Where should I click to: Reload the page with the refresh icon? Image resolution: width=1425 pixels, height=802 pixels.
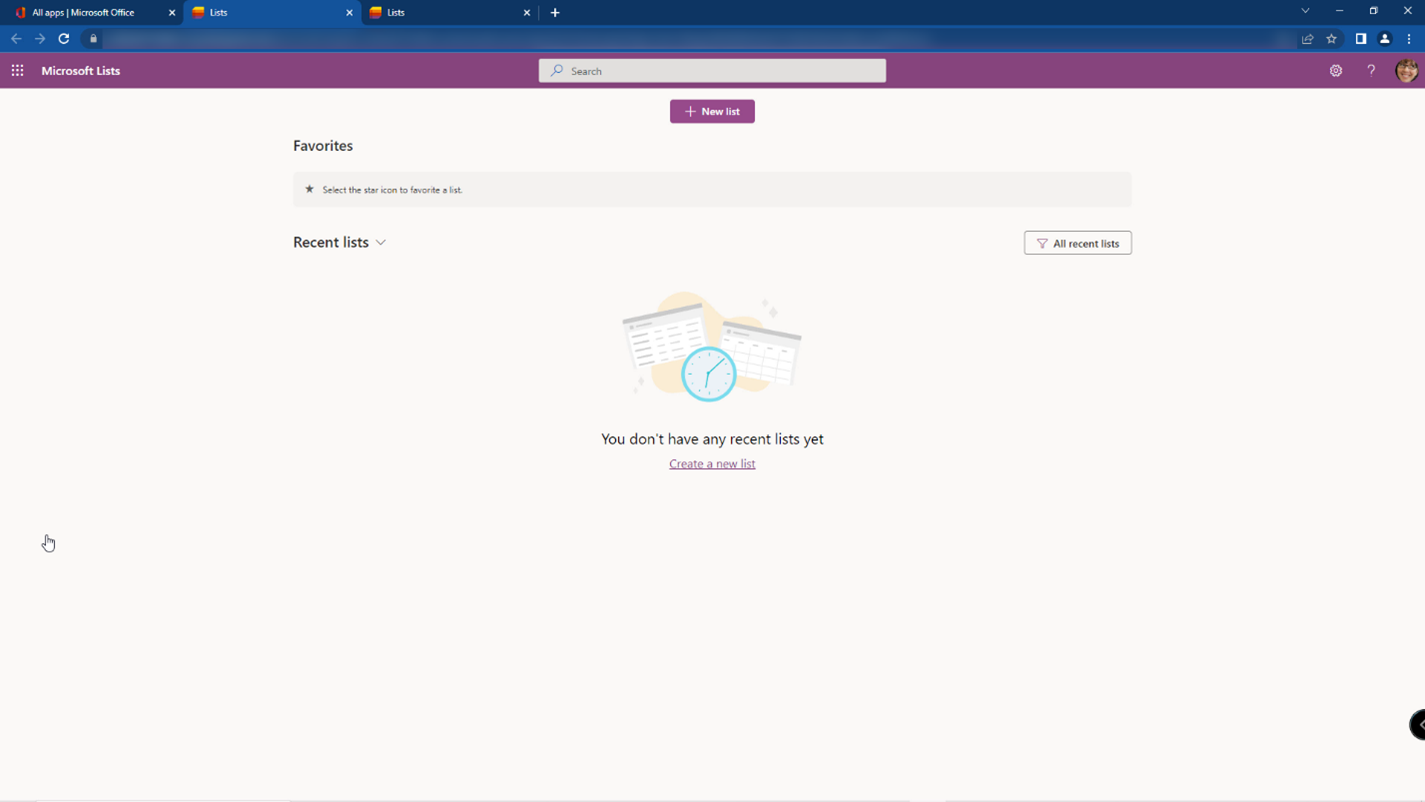click(x=64, y=39)
